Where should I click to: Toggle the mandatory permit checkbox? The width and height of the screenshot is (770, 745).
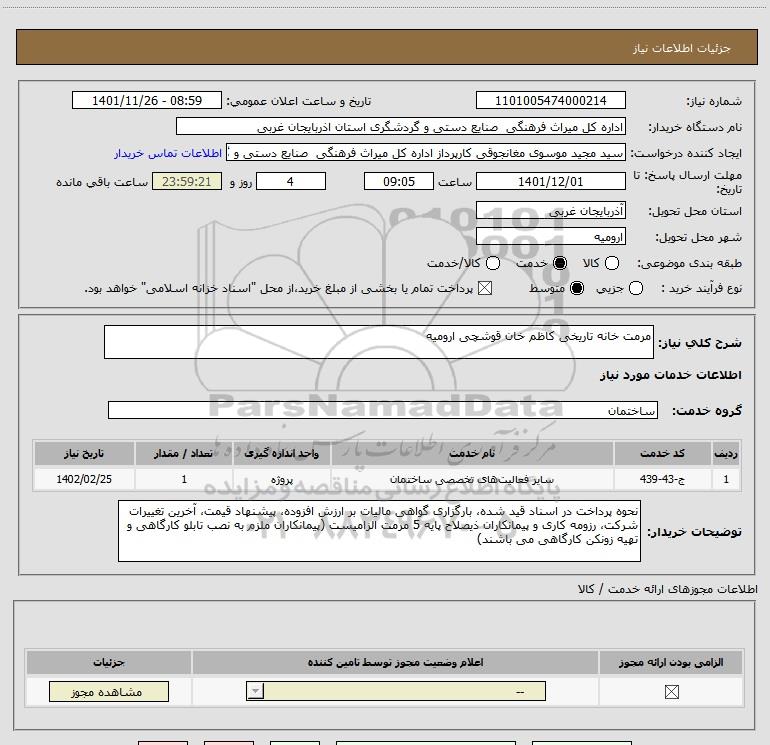(671, 691)
